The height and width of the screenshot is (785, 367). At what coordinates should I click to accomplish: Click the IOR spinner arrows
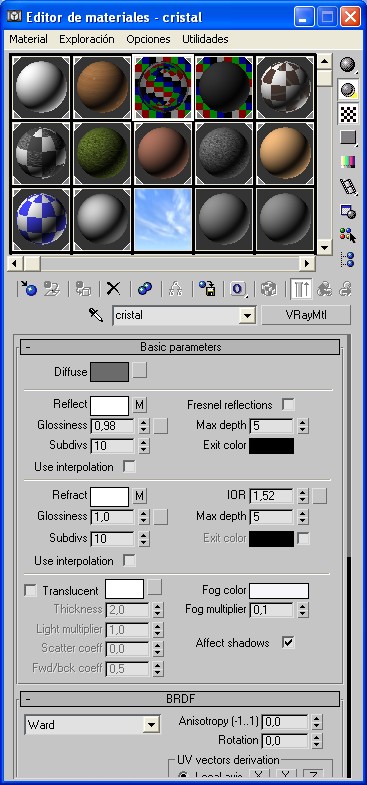(x=302, y=496)
